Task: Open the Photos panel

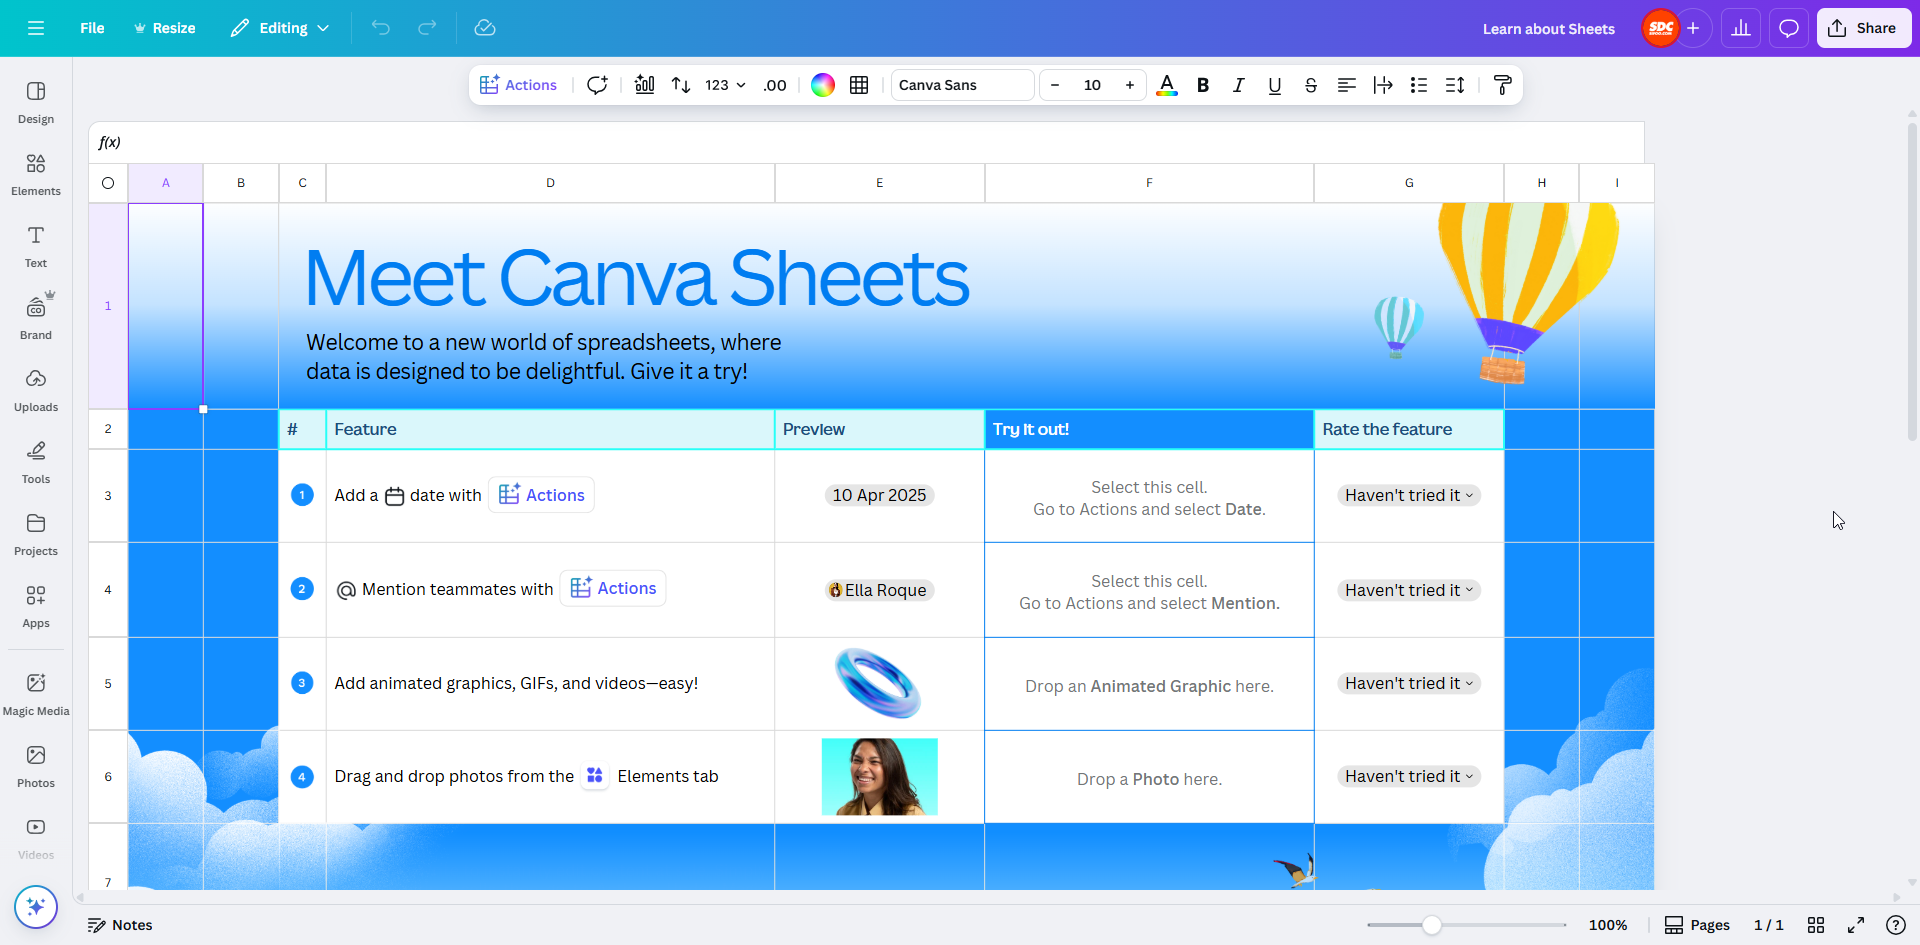Action: pyautogui.click(x=36, y=766)
